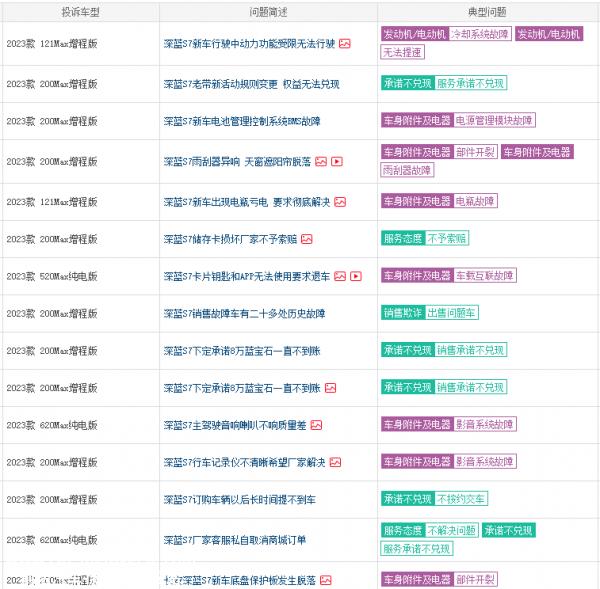600x589 pixels.
Task: Open complaint 深蓝S7厂家客服私自取消商城订单
Action: 235,540
